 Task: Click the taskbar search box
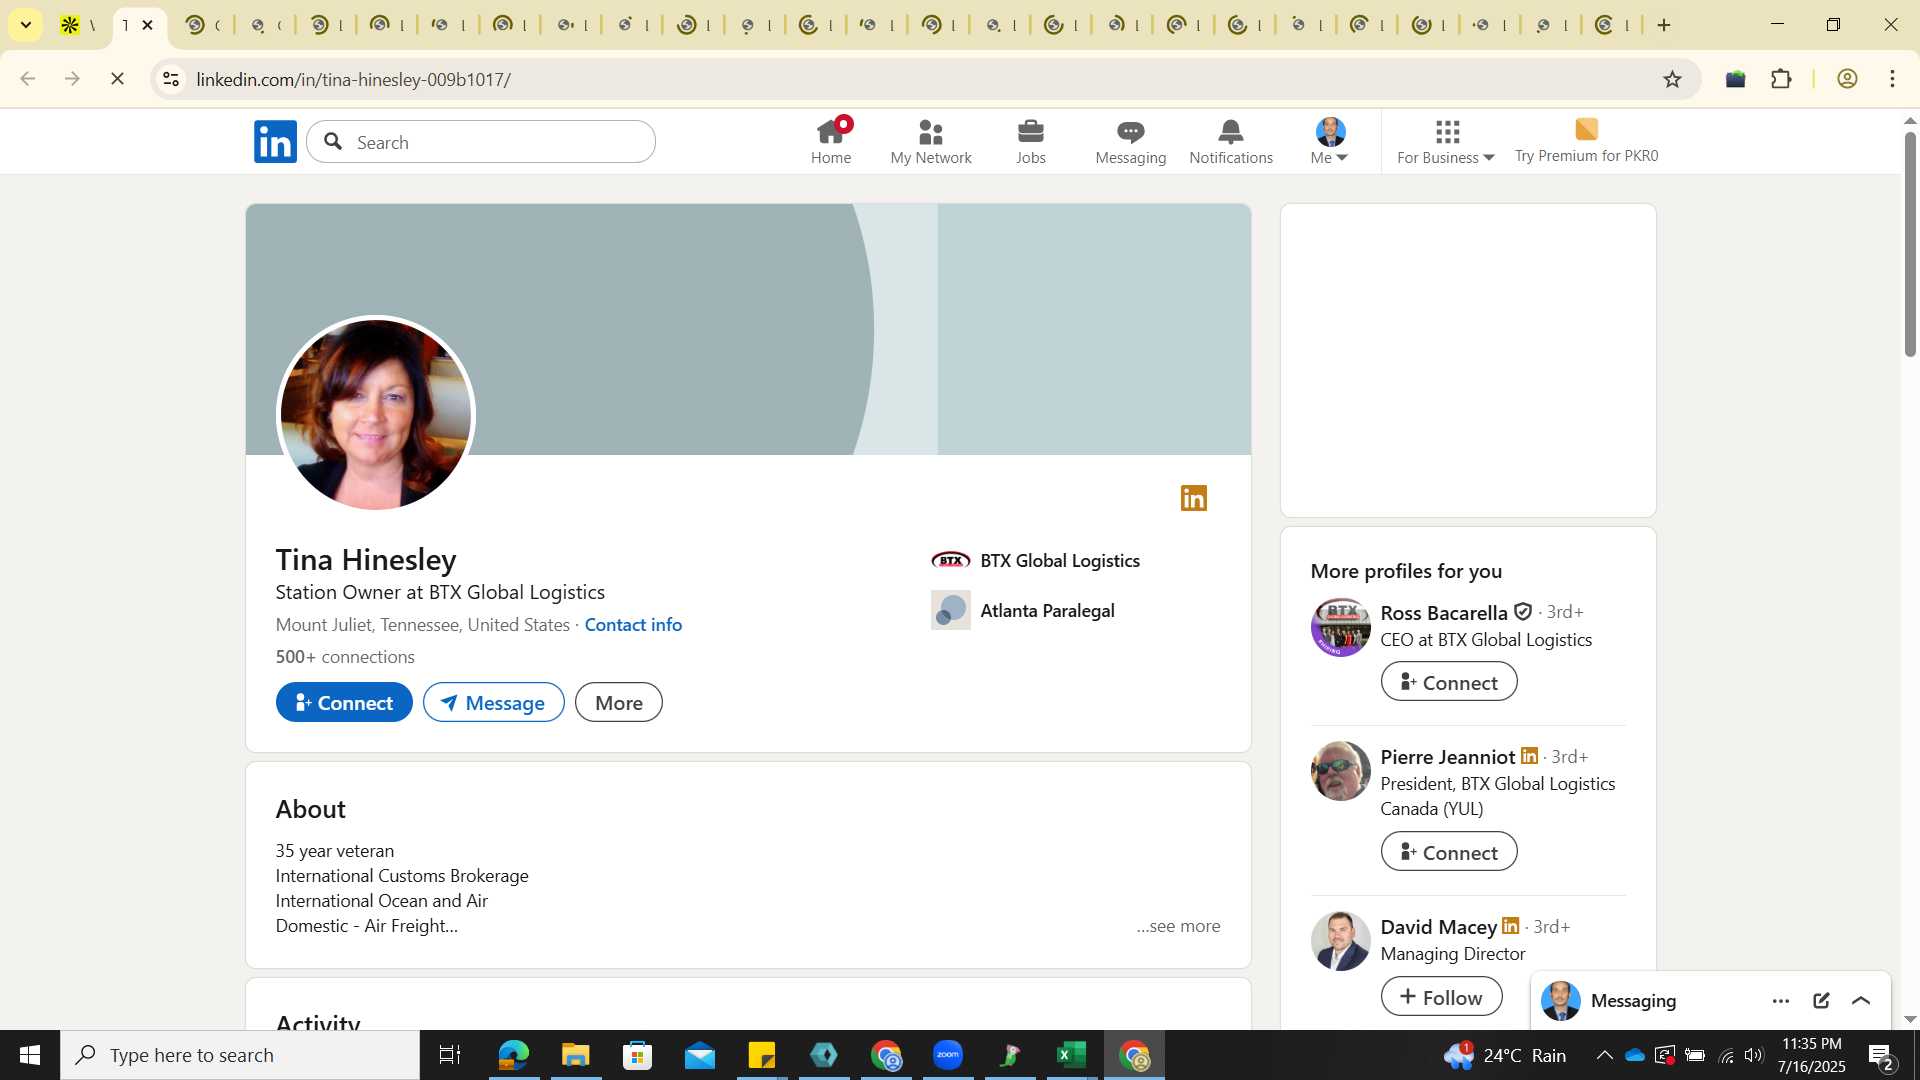(x=240, y=1055)
